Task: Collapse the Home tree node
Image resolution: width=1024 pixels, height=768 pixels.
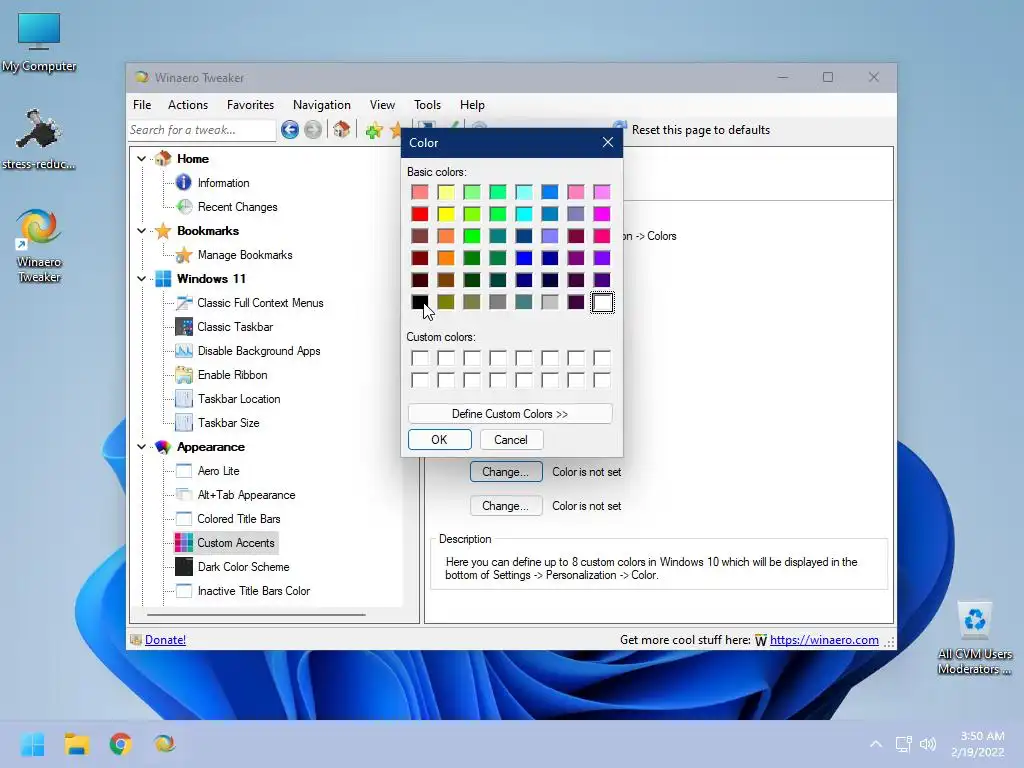Action: tap(142, 159)
